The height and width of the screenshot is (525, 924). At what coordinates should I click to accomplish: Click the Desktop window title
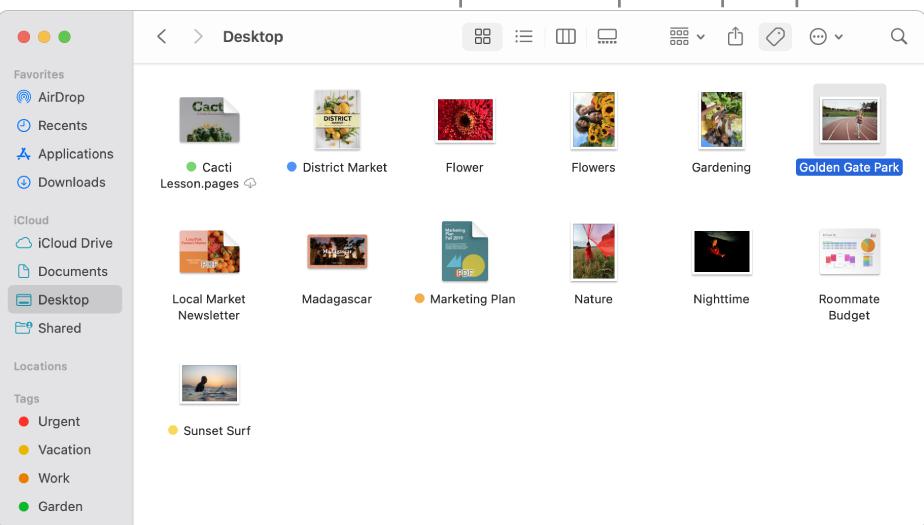pos(253,37)
